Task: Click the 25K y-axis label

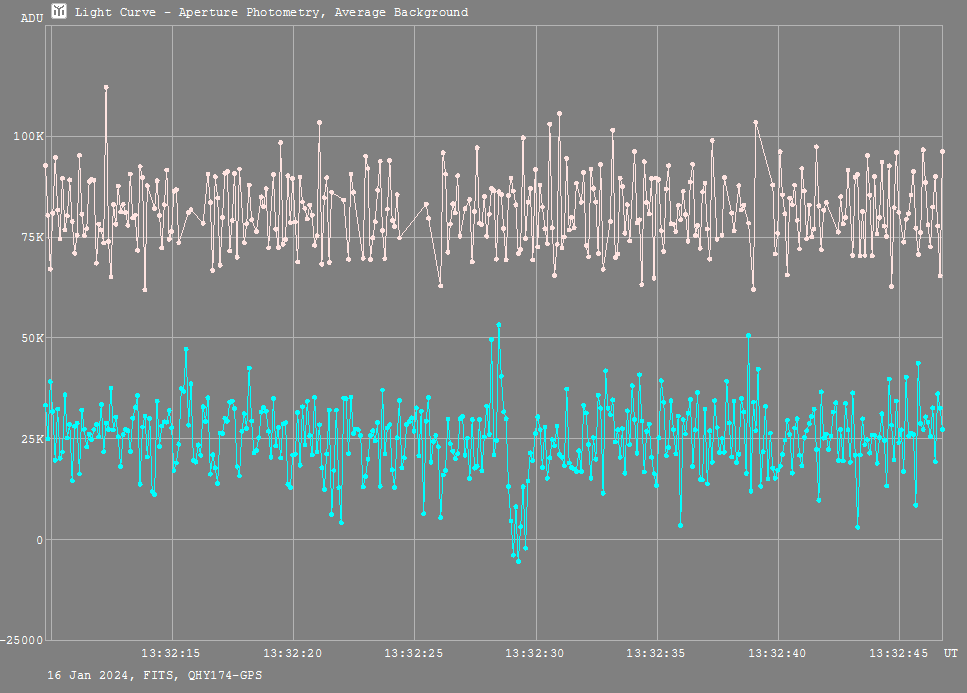Action: [x=32, y=439]
